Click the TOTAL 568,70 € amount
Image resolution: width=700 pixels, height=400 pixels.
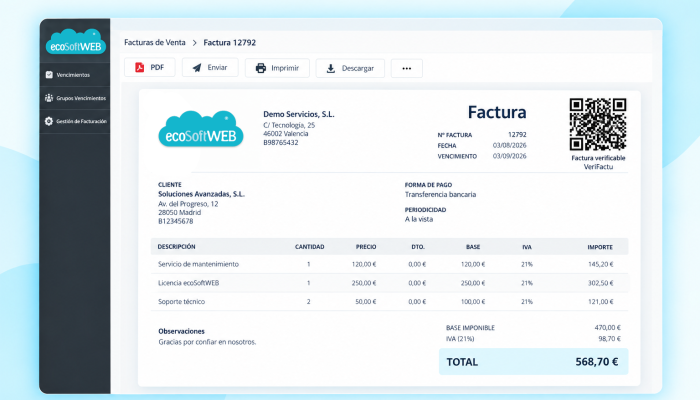tap(597, 362)
